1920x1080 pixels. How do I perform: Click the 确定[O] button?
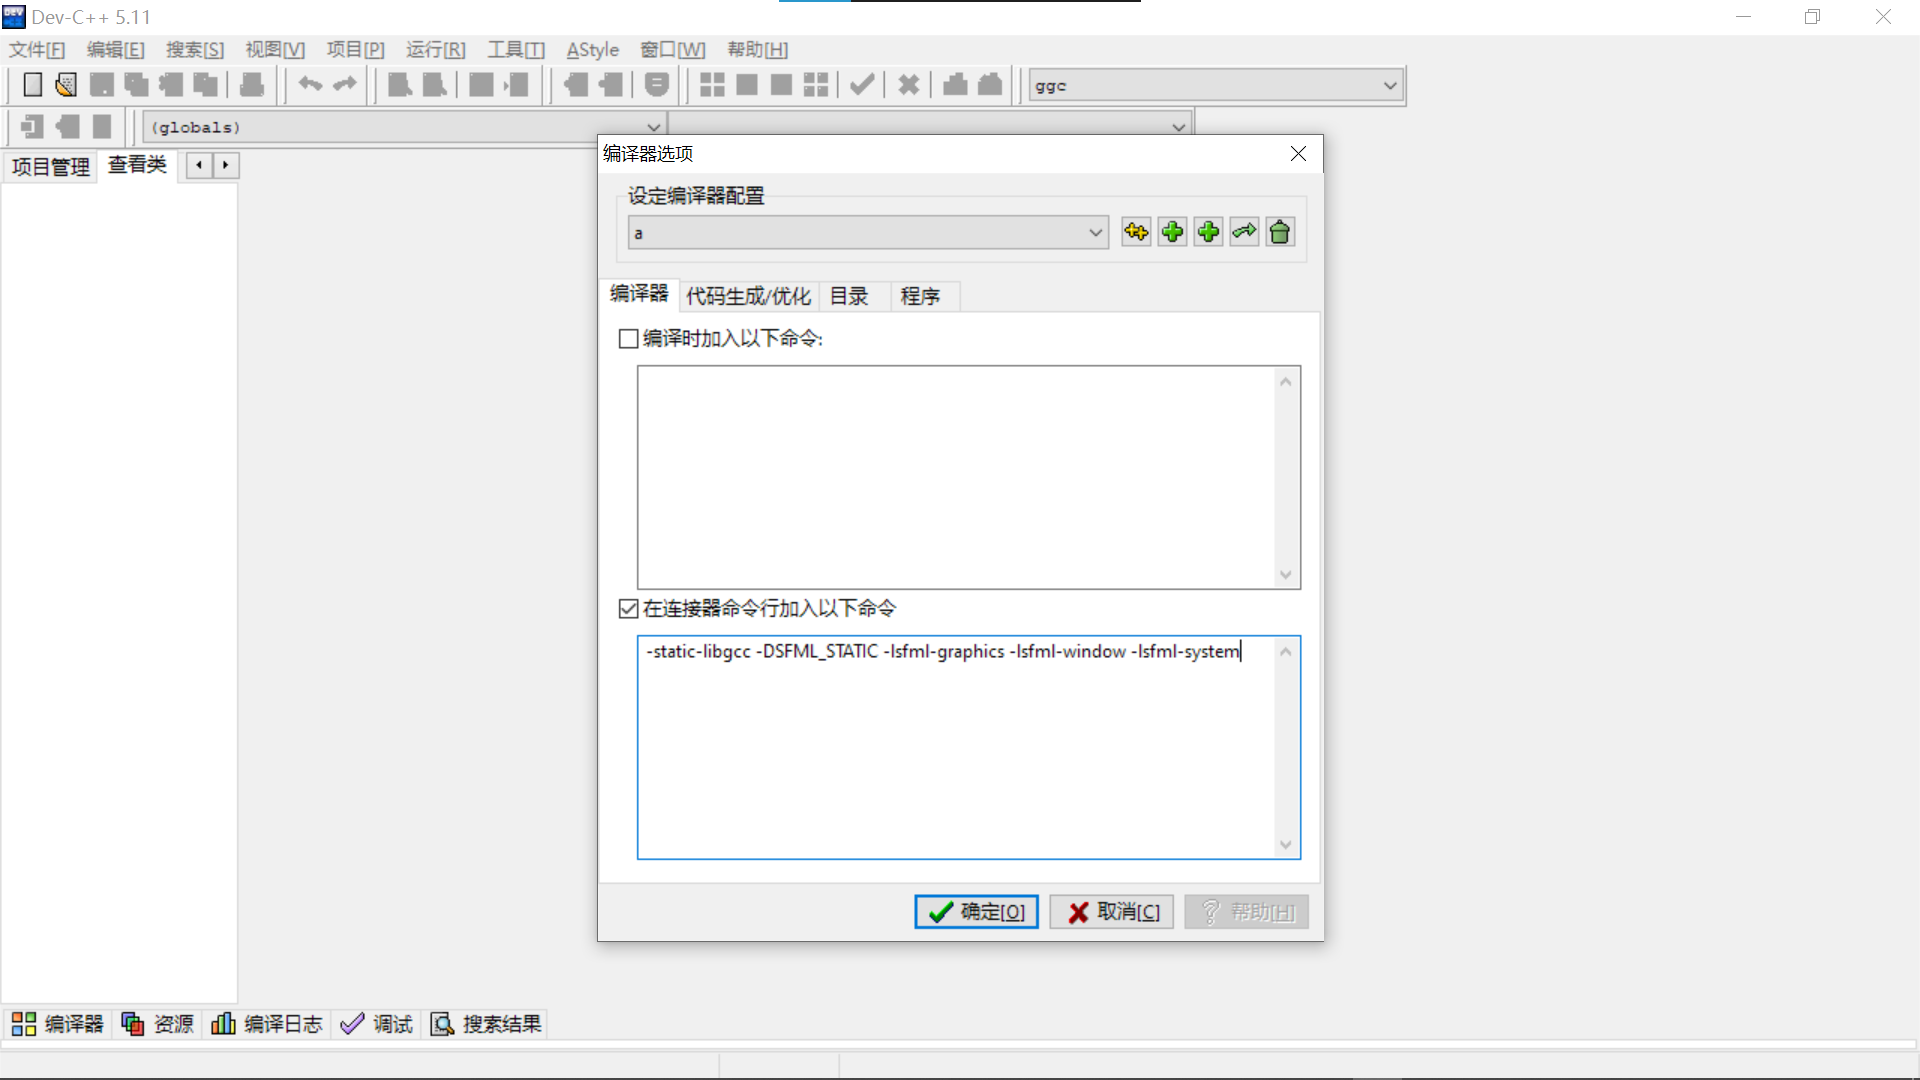[976, 911]
